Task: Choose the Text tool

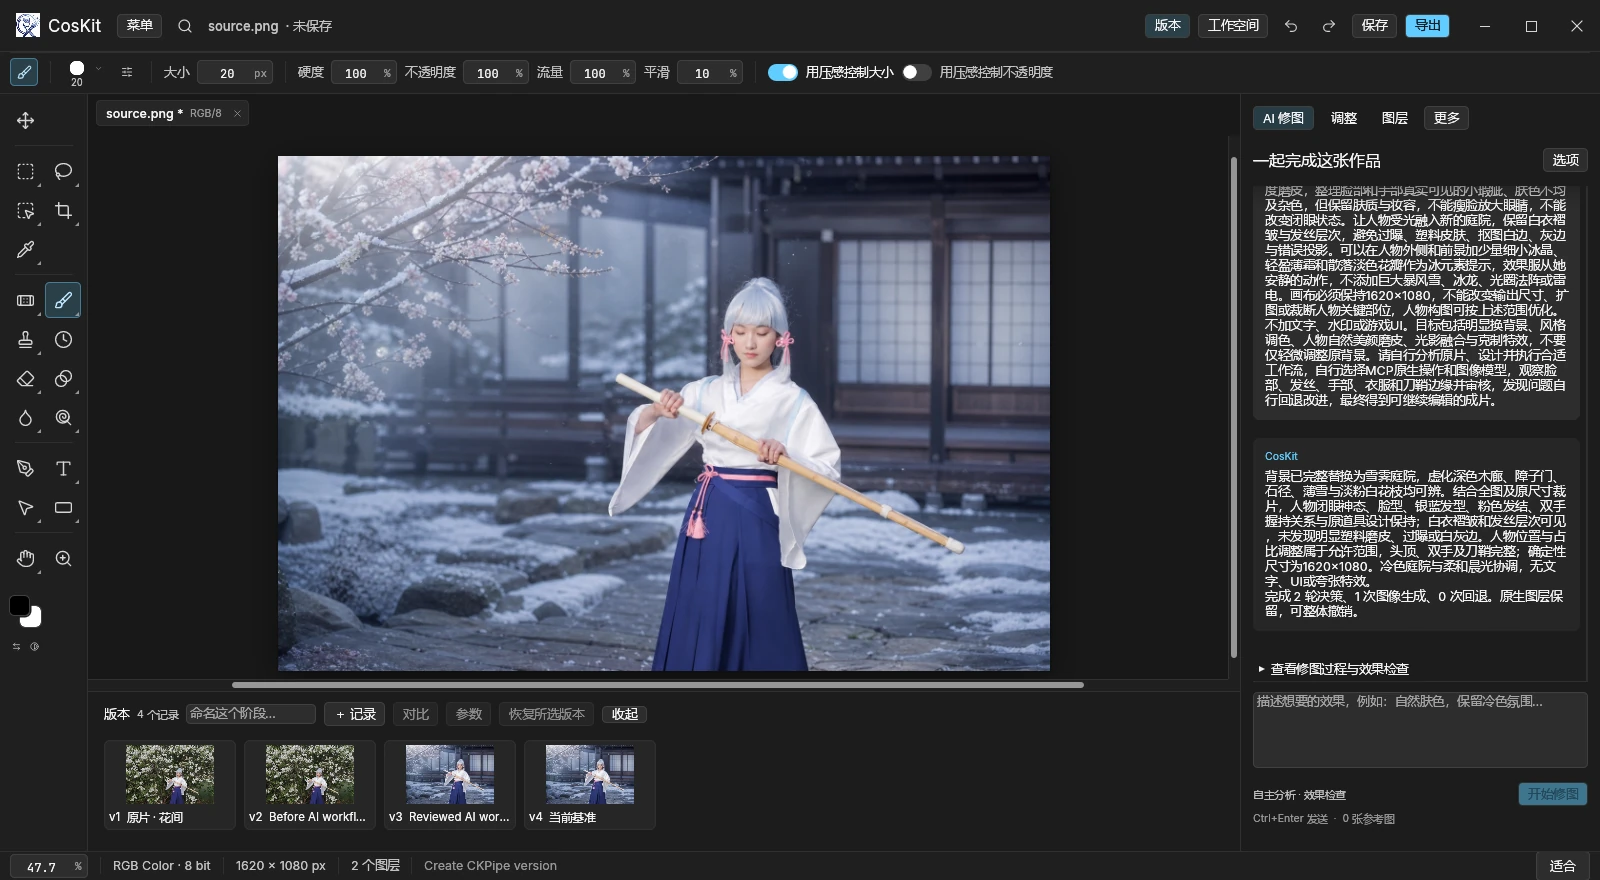Action: (64, 469)
